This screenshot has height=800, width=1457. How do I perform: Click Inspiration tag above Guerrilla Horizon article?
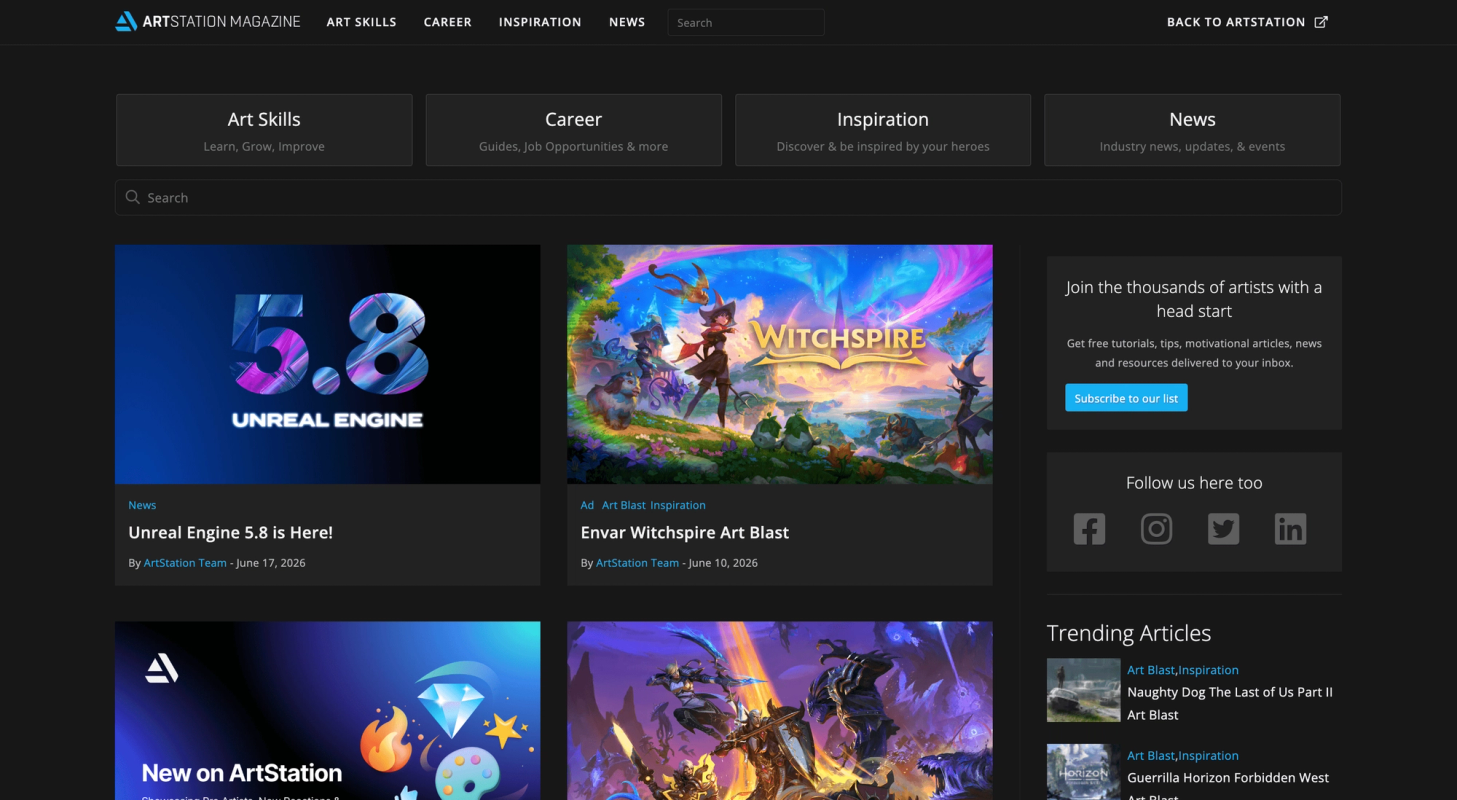1208,756
